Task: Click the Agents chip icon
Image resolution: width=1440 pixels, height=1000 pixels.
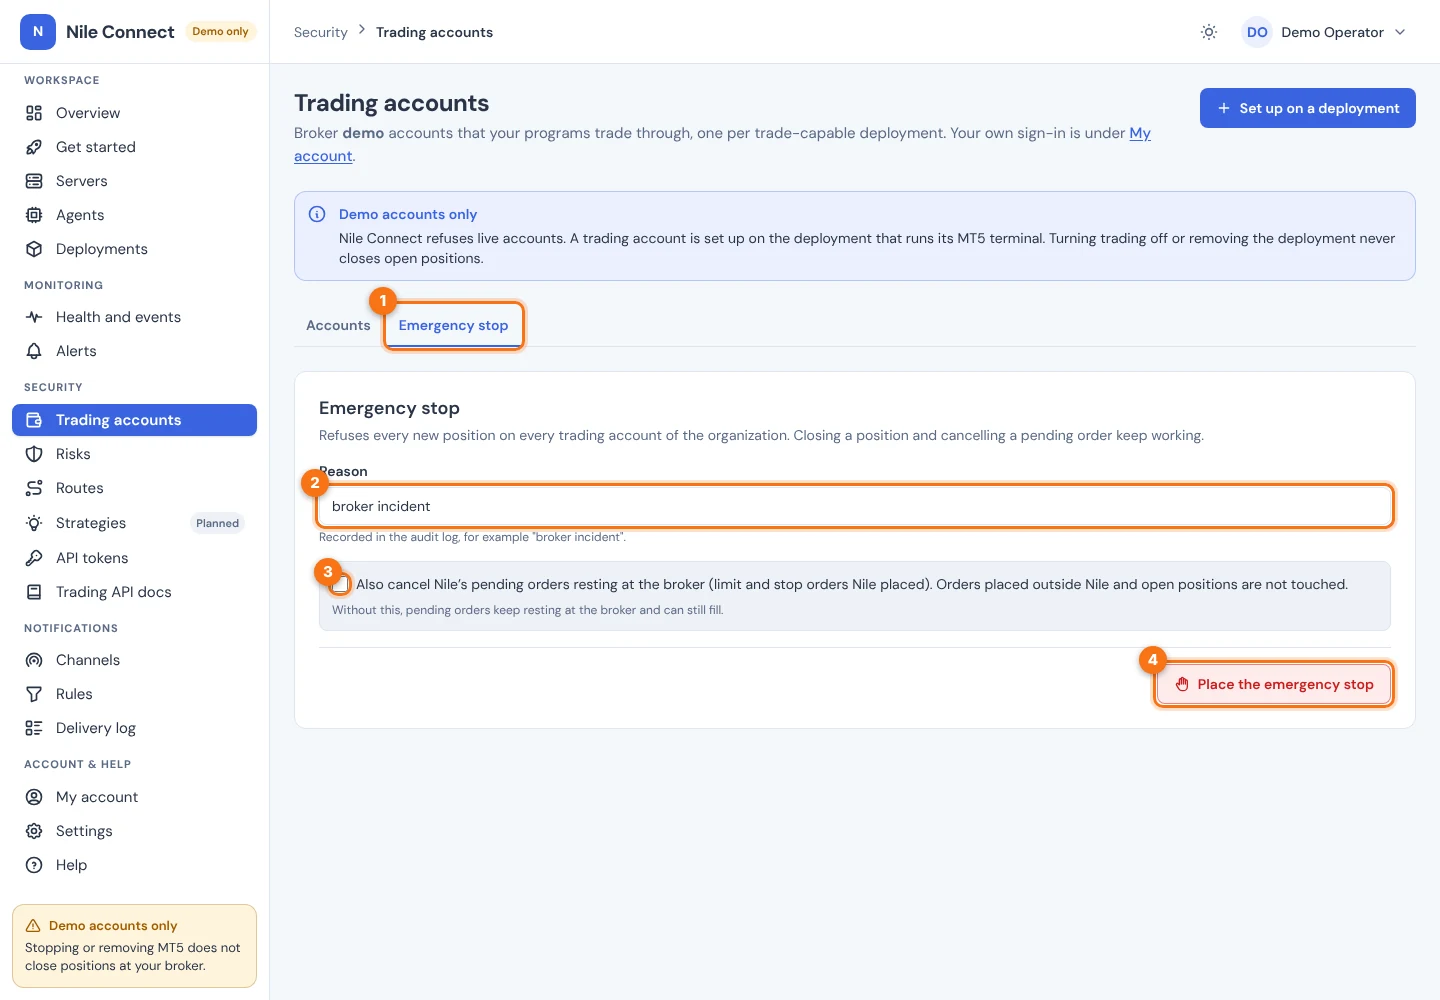Action: pos(34,215)
